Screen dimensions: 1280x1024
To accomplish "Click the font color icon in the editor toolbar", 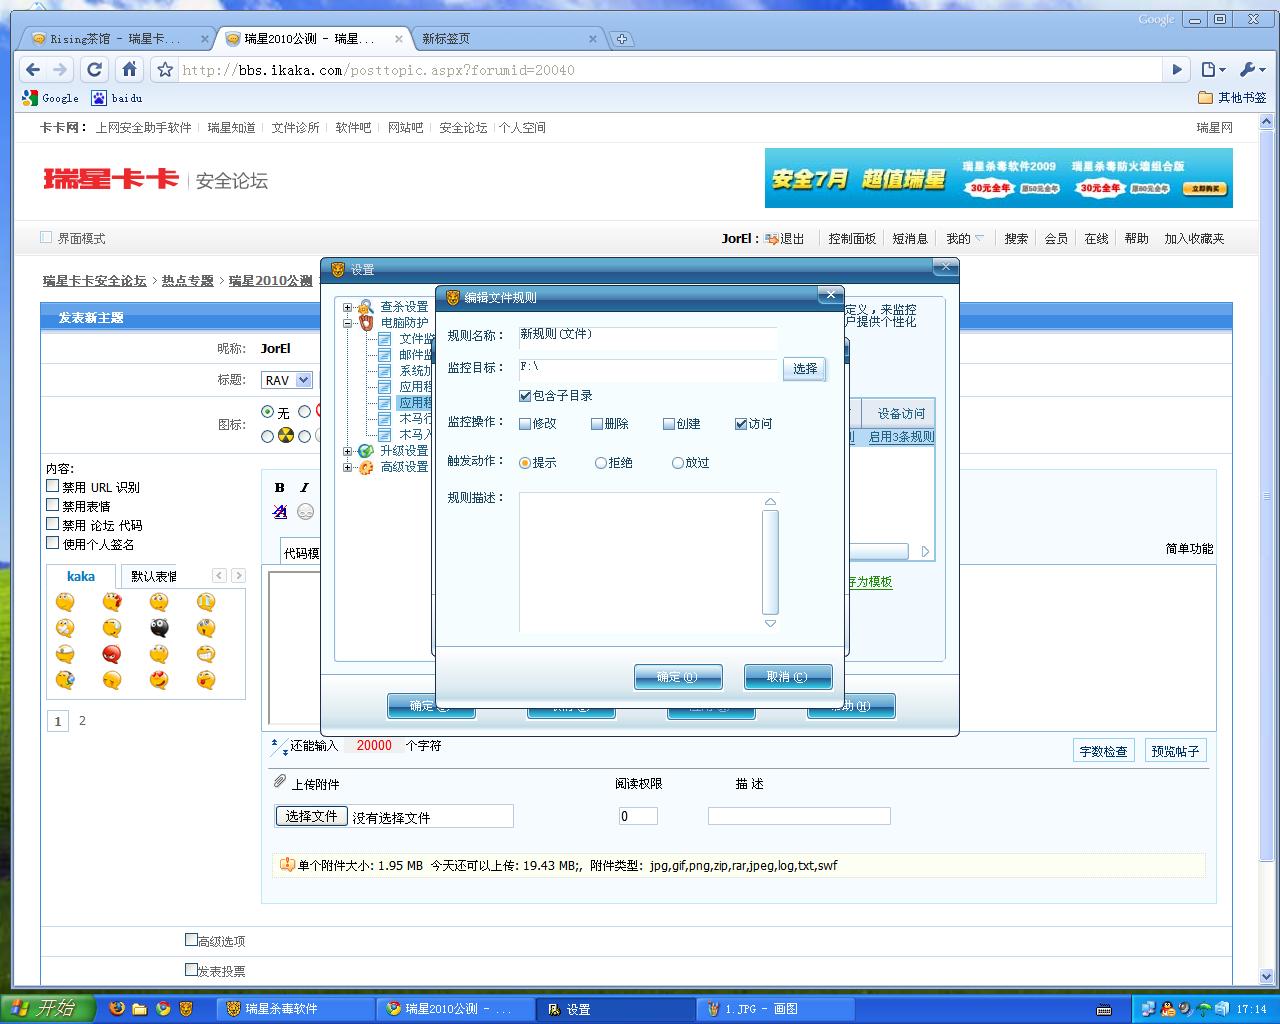I will [x=280, y=511].
